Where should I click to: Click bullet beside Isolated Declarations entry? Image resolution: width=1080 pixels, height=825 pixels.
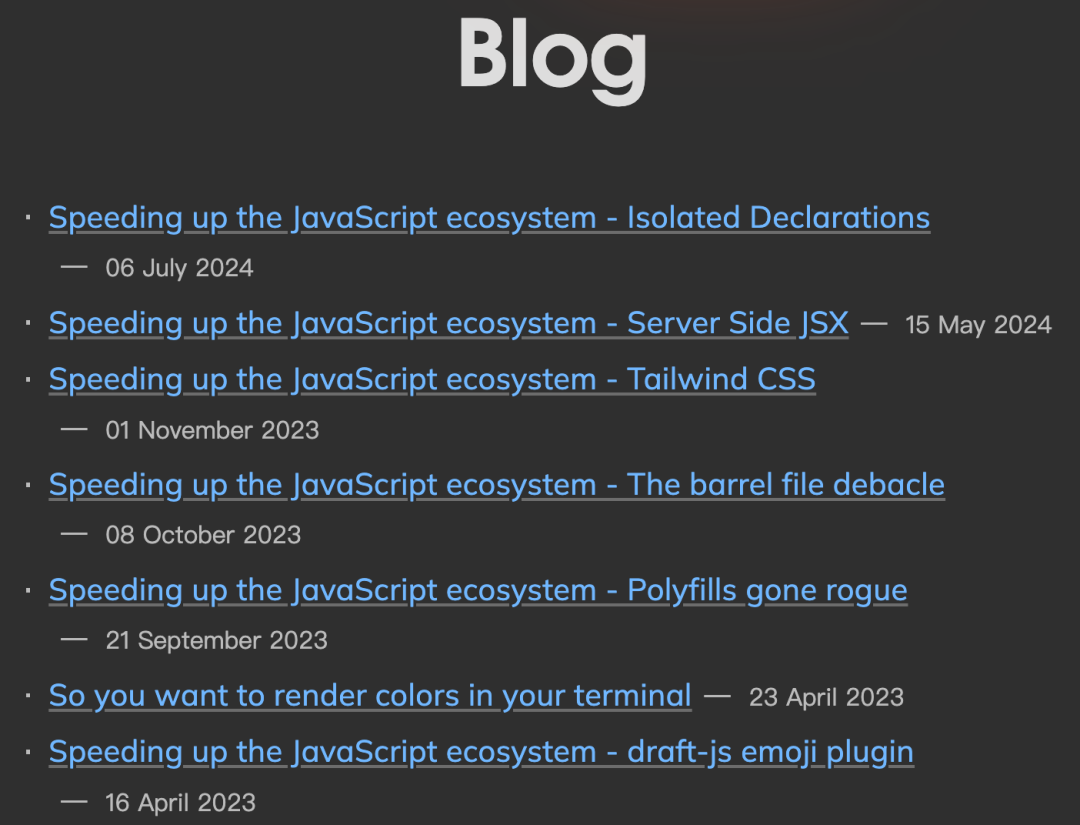click(28, 218)
